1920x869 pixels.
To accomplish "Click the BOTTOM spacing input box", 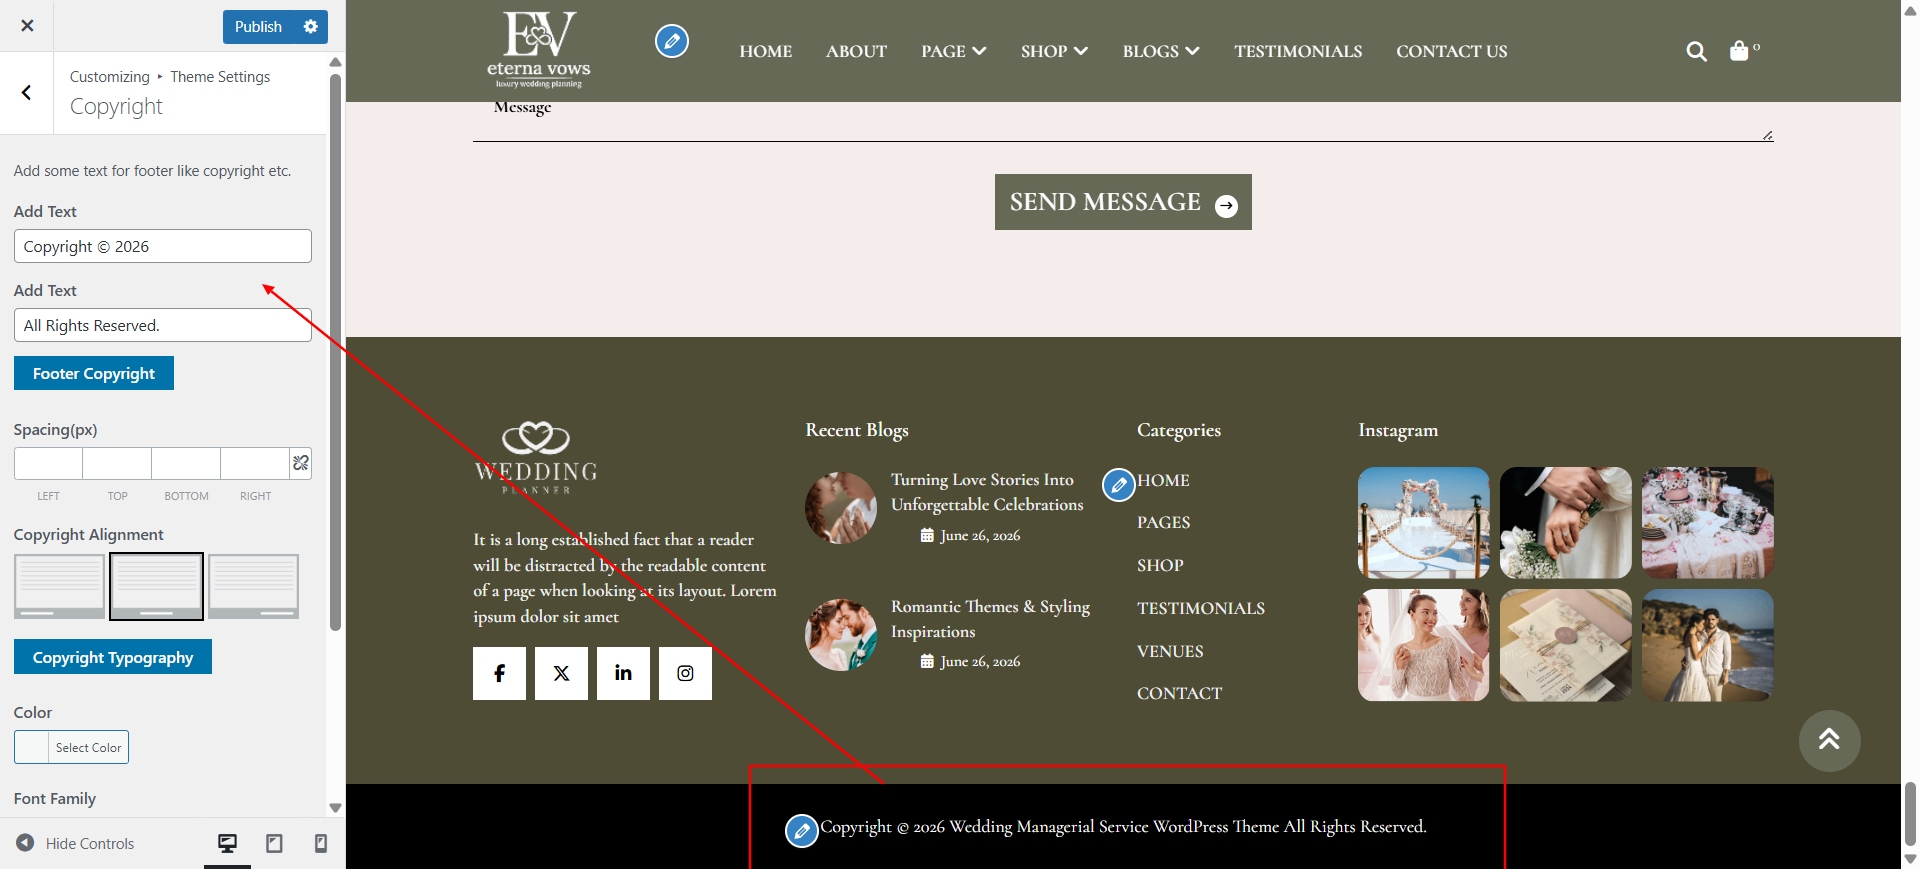I will (186, 464).
